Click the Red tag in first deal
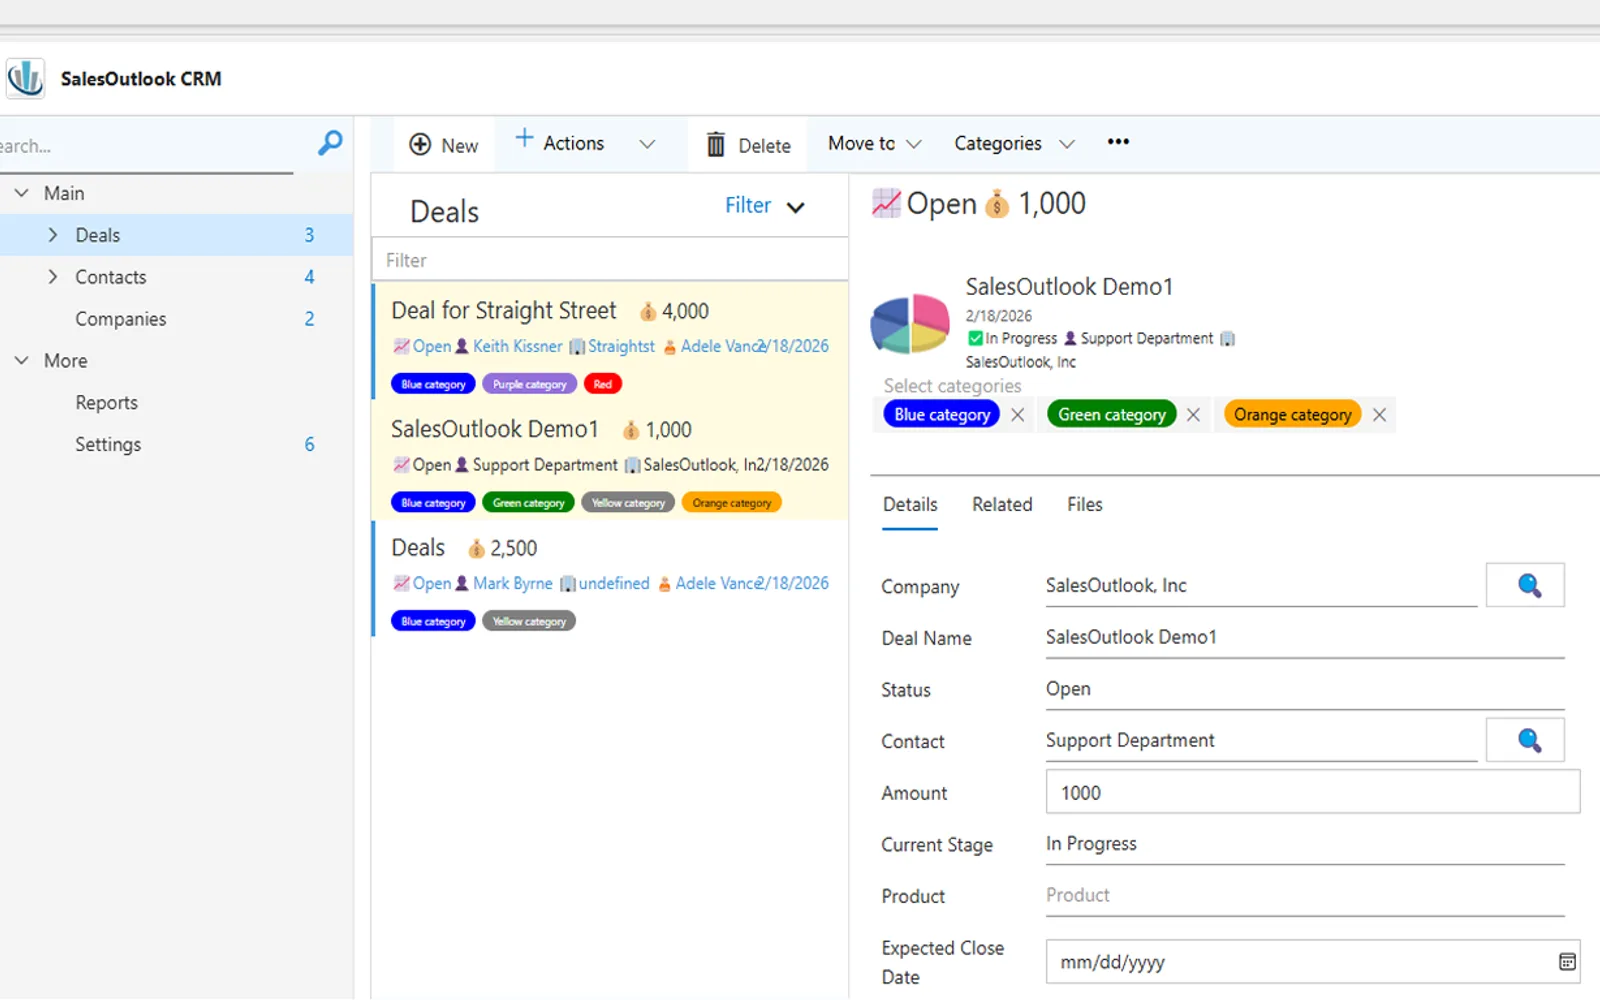The width and height of the screenshot is (1600, 1000). coord(602,384)
